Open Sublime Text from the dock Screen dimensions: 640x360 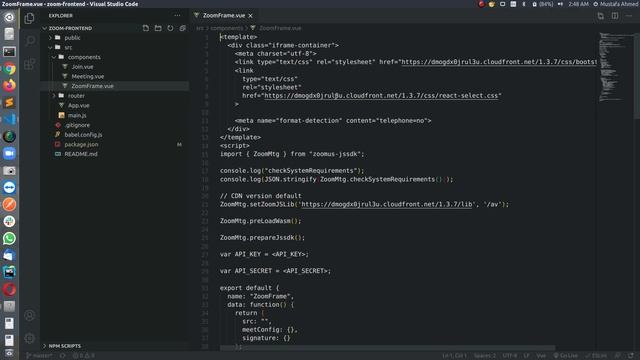coord(9,102)
